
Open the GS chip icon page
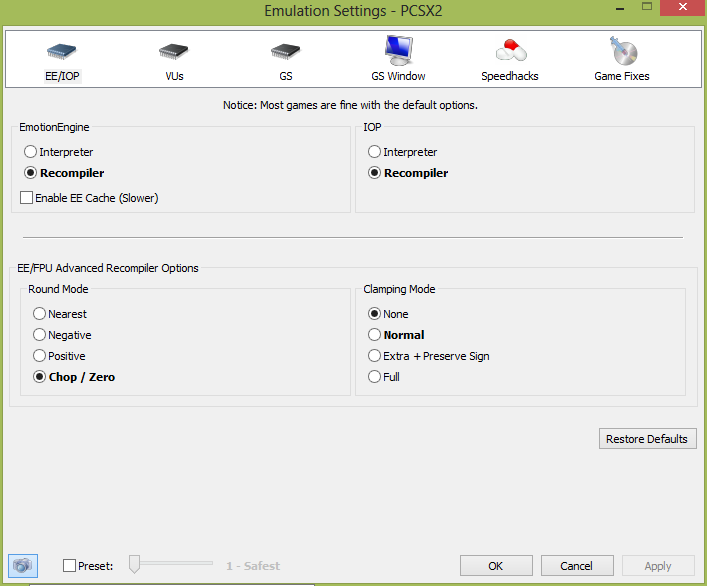coord(285,51)
